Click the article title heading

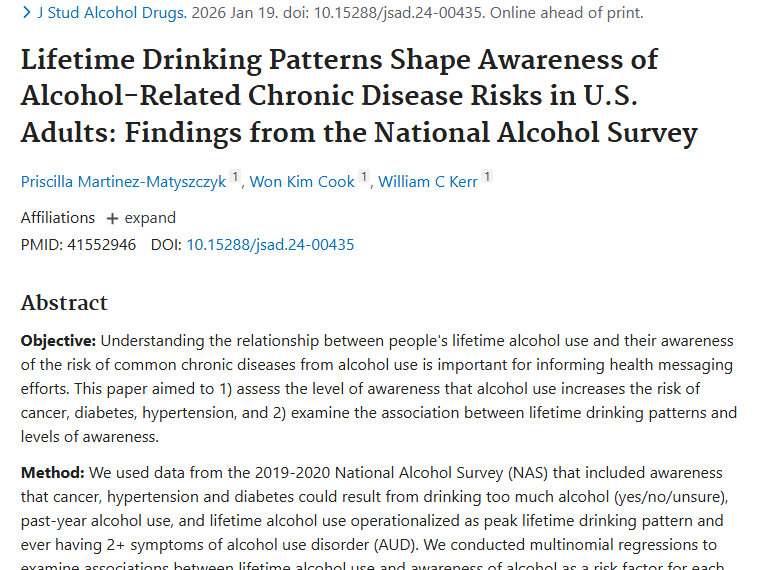pyautogui.click(x=340, y=96)
